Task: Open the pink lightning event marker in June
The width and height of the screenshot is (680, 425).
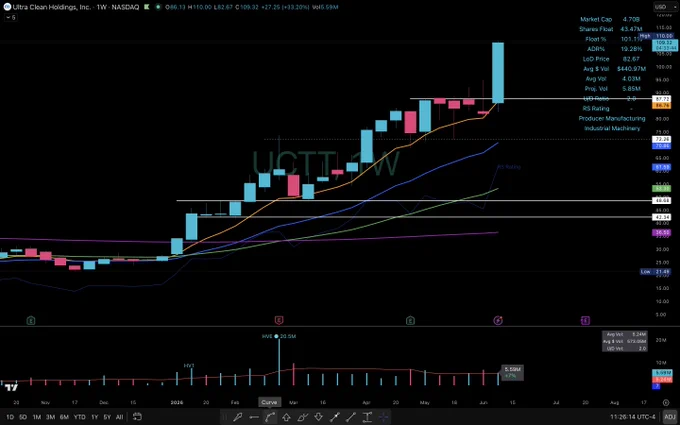Action: tap(498, 321)
